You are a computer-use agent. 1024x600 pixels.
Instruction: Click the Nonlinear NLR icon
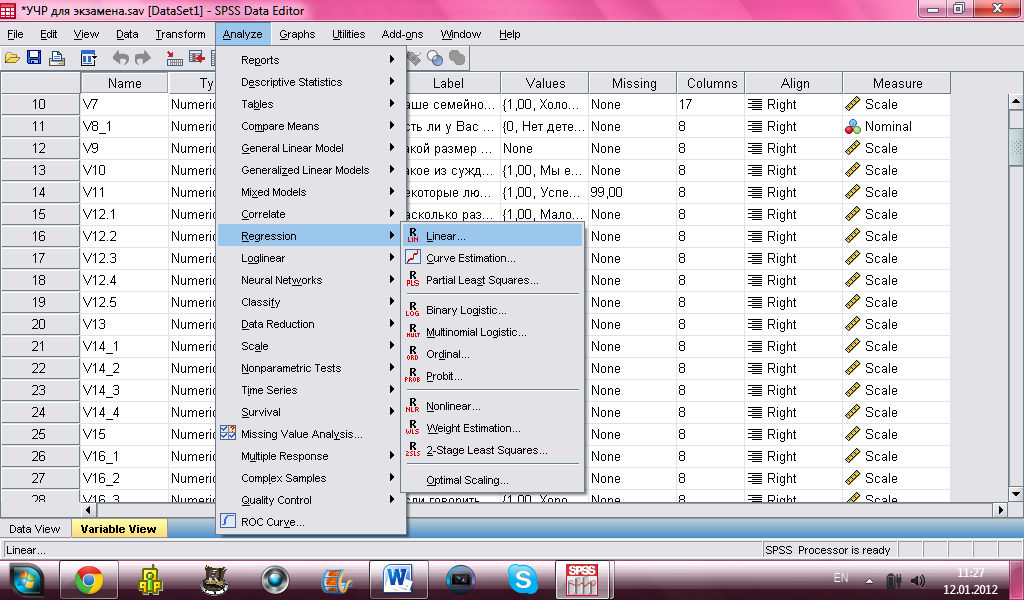pyautogui.click(x=413, y=405)
